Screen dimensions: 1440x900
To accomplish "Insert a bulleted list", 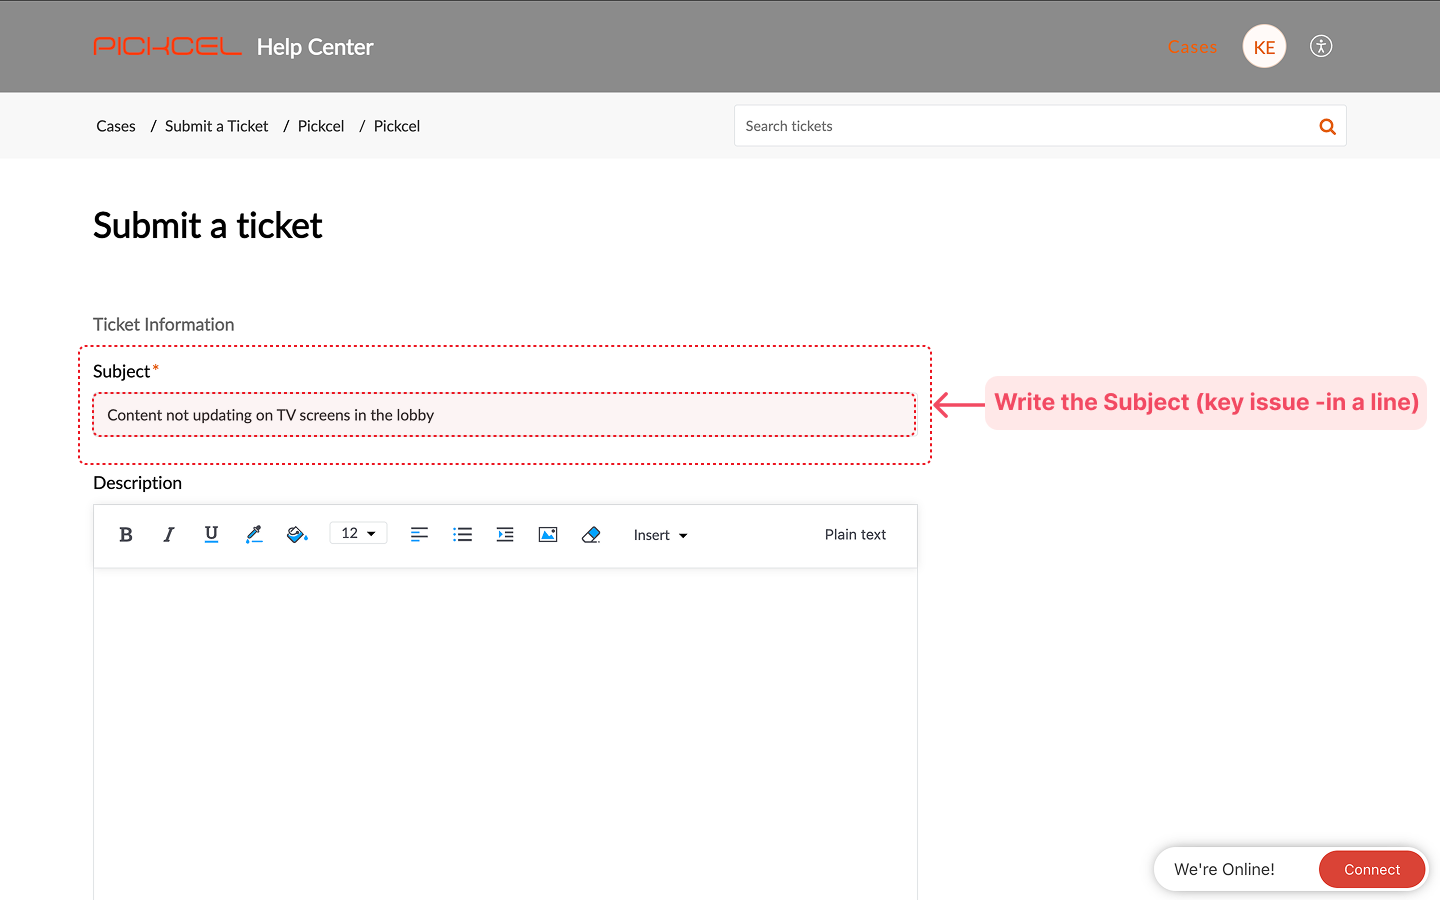I will click(x=462, y=535).
